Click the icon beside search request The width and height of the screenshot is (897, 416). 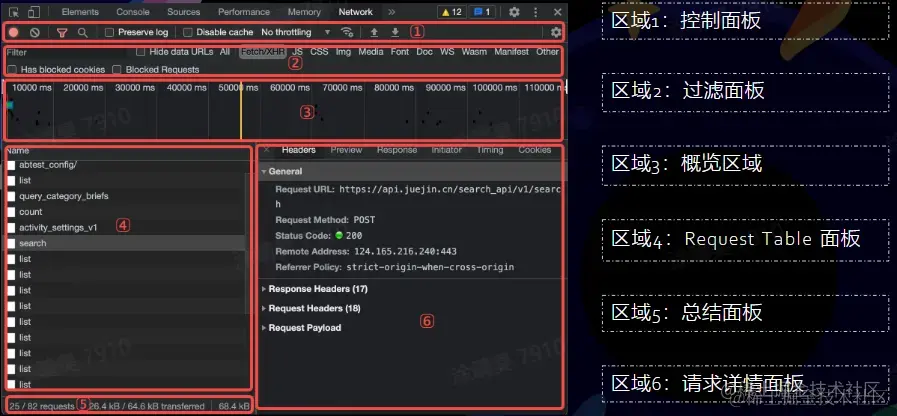11,243
